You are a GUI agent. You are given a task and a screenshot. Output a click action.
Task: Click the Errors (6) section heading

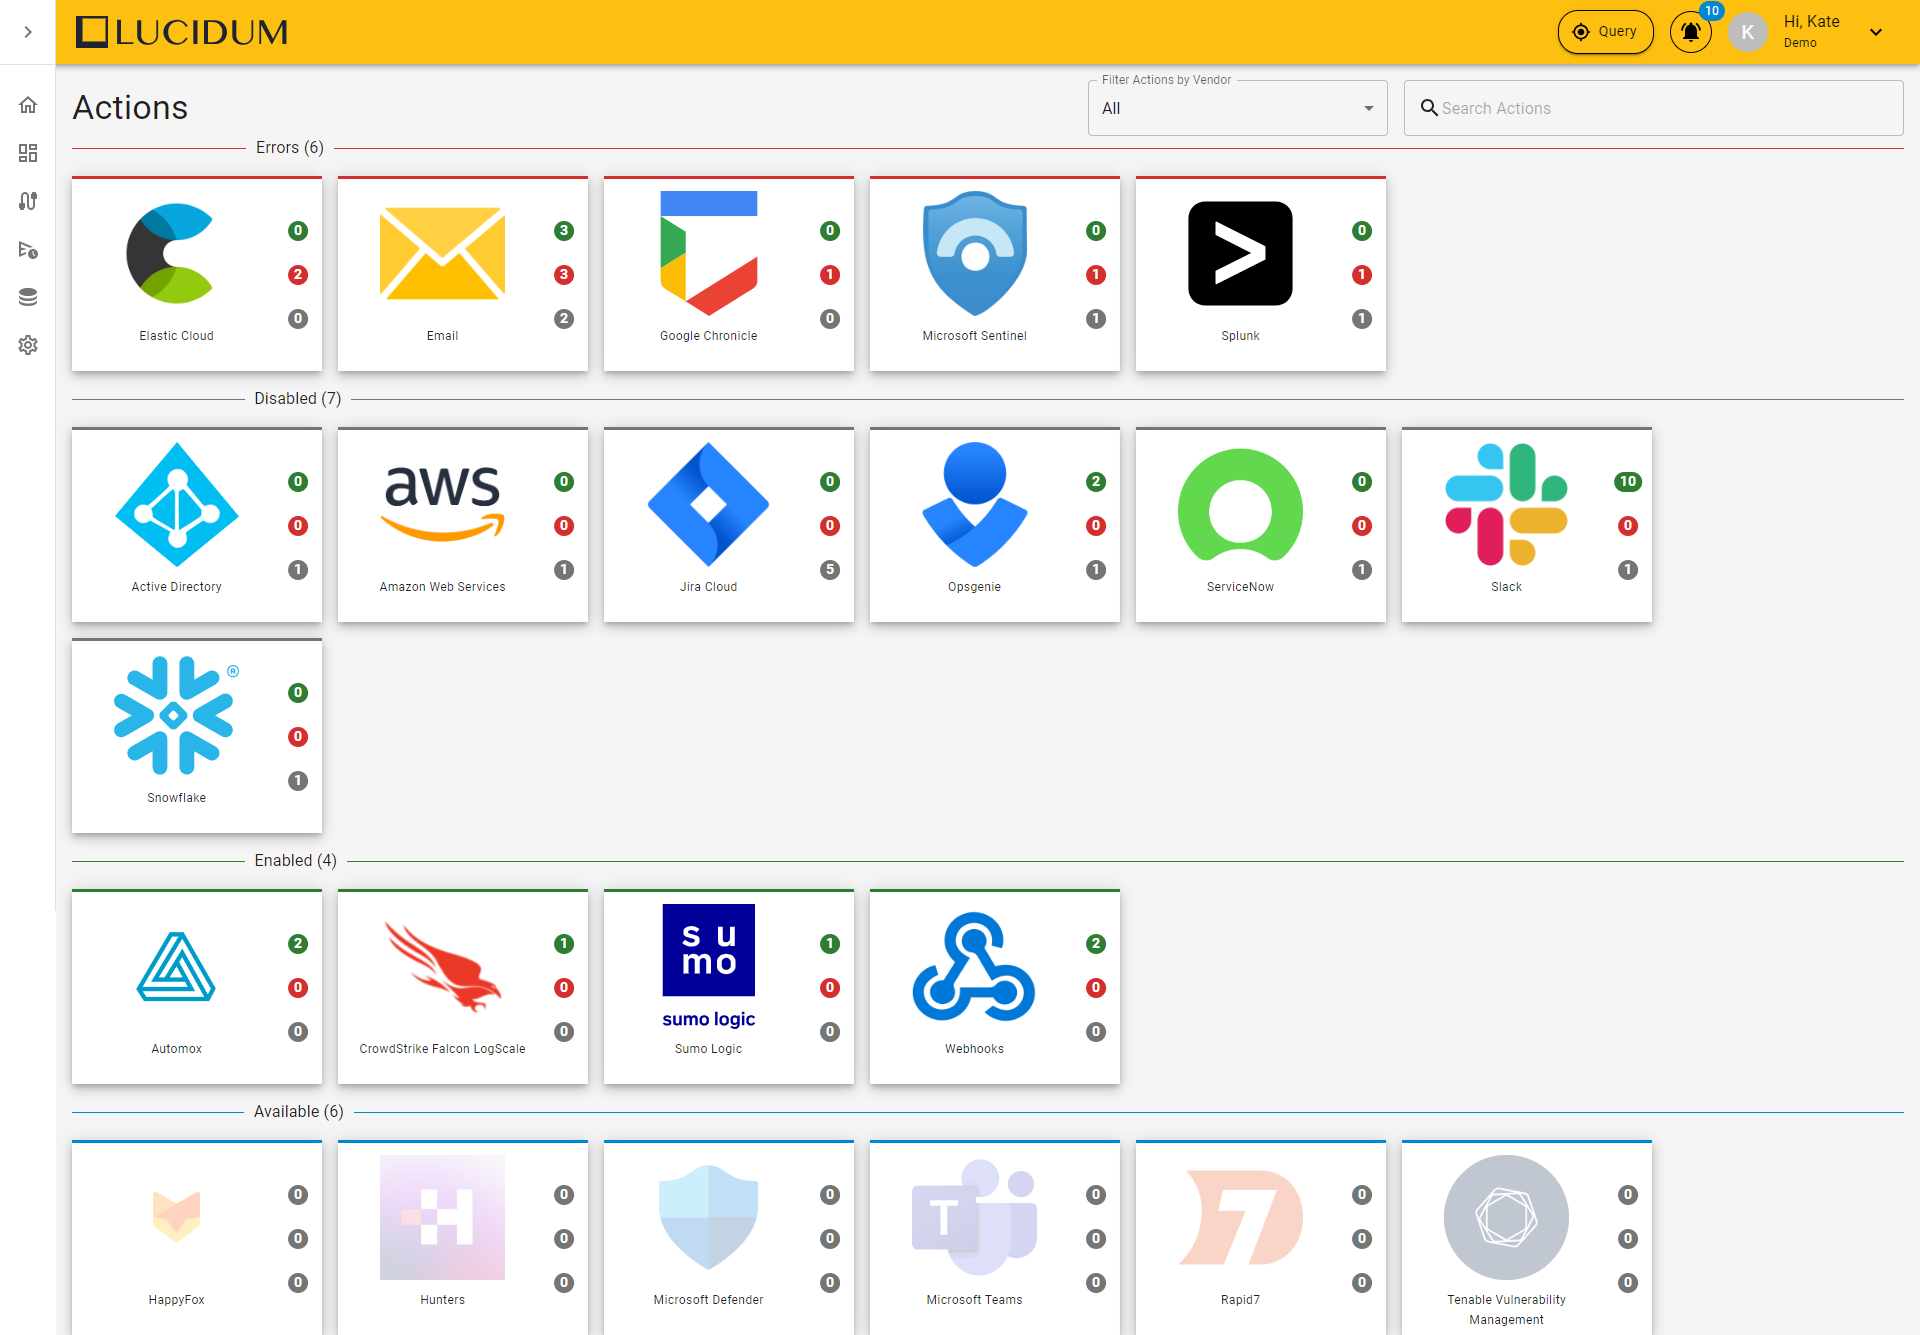[290, 148]
